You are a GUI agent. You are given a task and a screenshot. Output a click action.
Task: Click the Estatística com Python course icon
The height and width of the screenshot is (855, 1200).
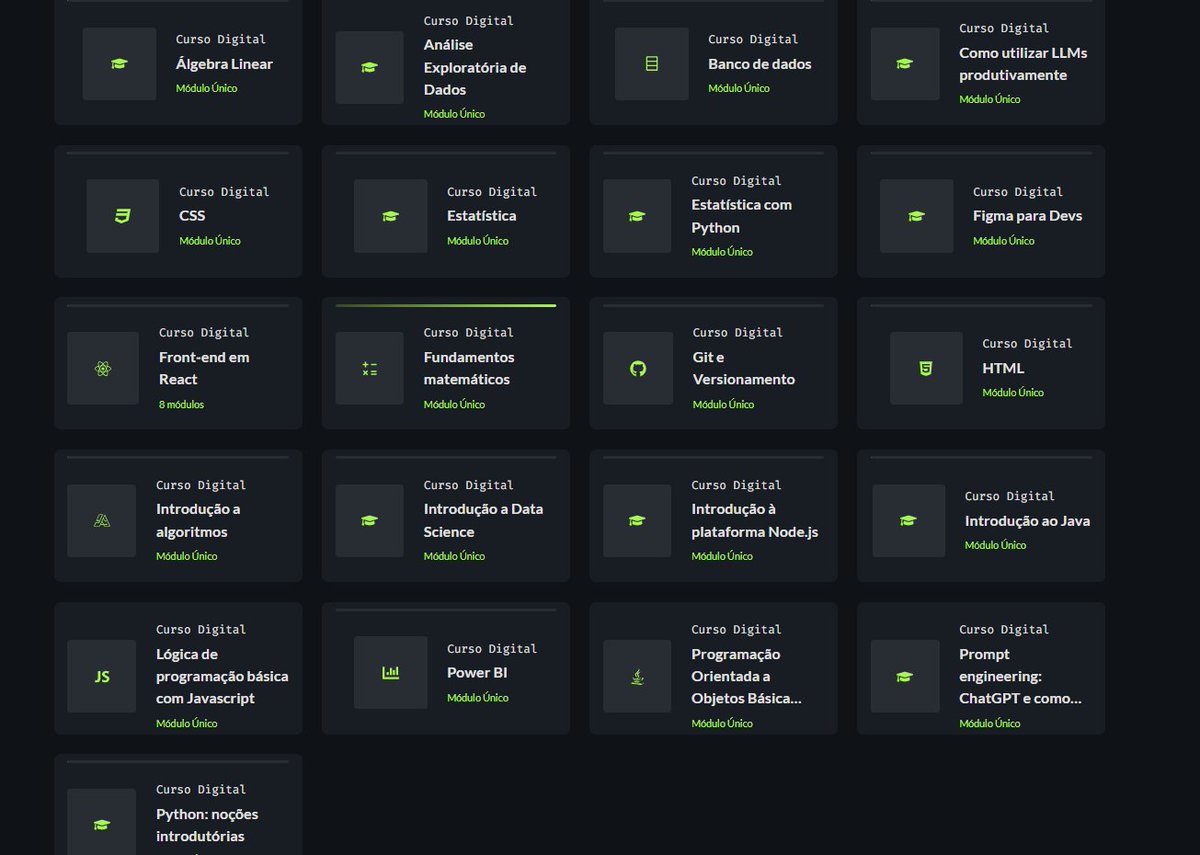[x=637, y=216]
